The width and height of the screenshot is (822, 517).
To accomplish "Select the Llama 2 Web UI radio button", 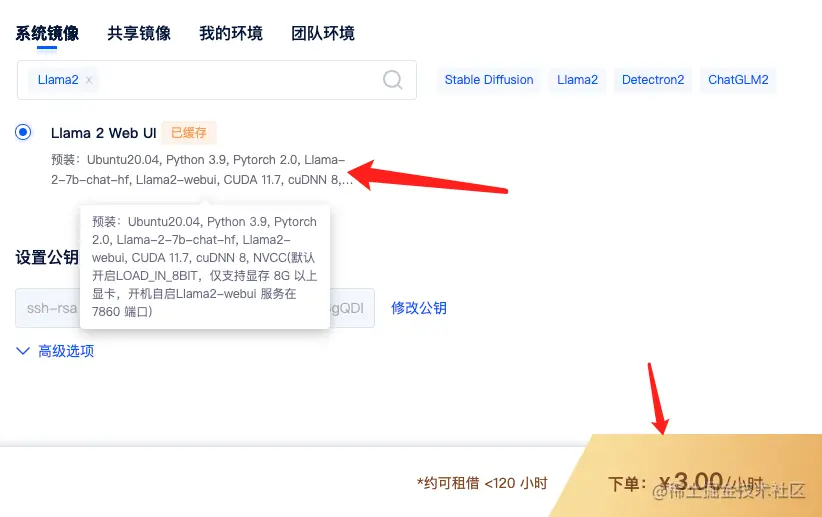I will point(23,132).
